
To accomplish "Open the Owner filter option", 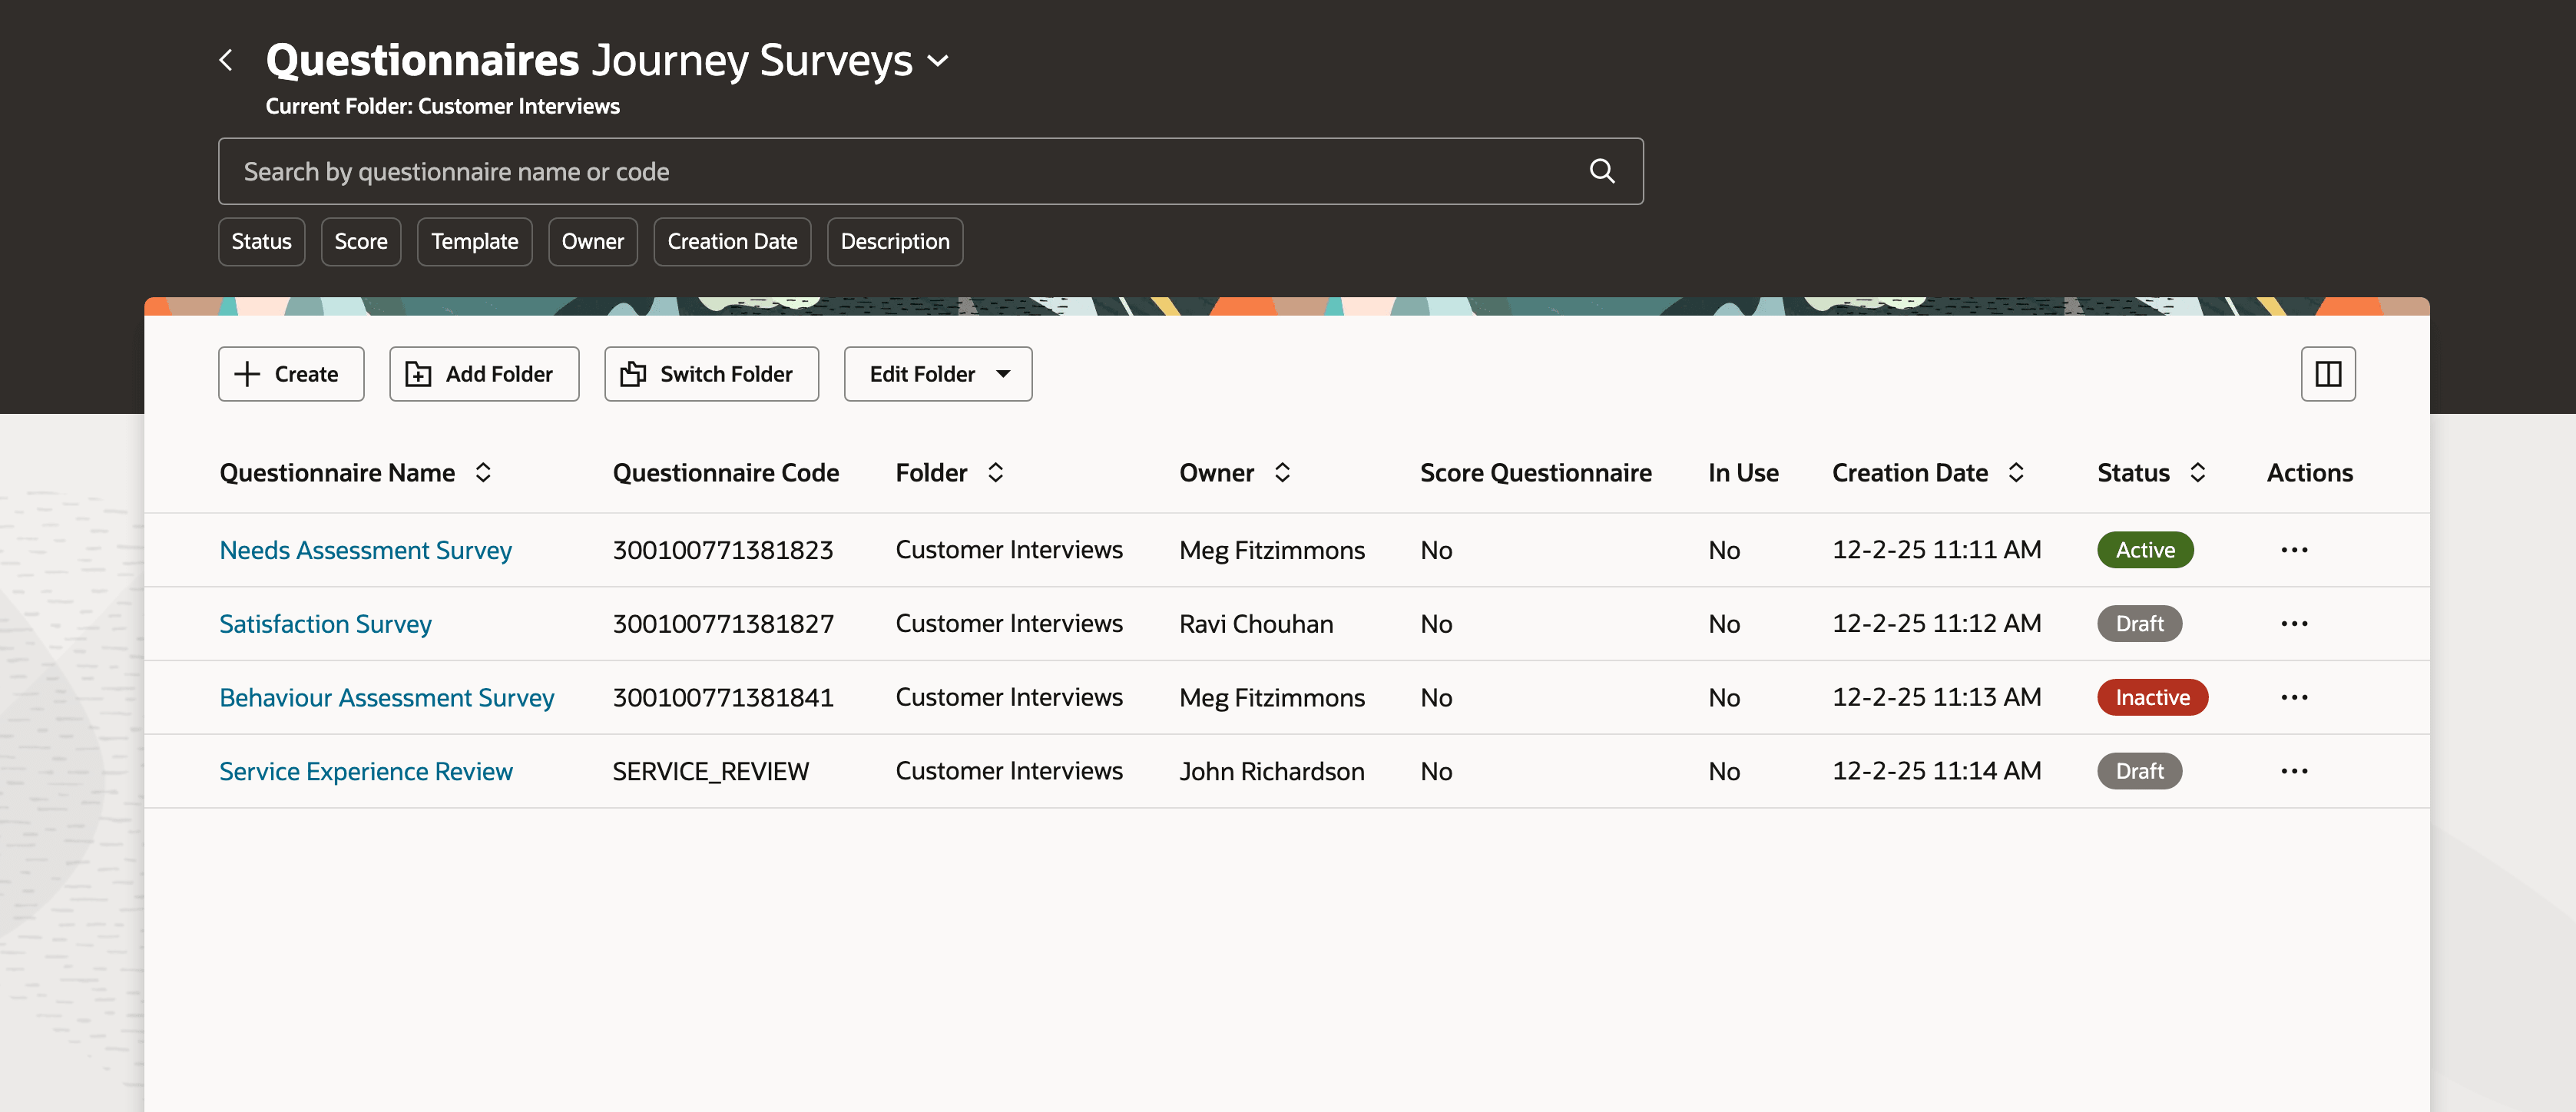I will tap(593, 241).
